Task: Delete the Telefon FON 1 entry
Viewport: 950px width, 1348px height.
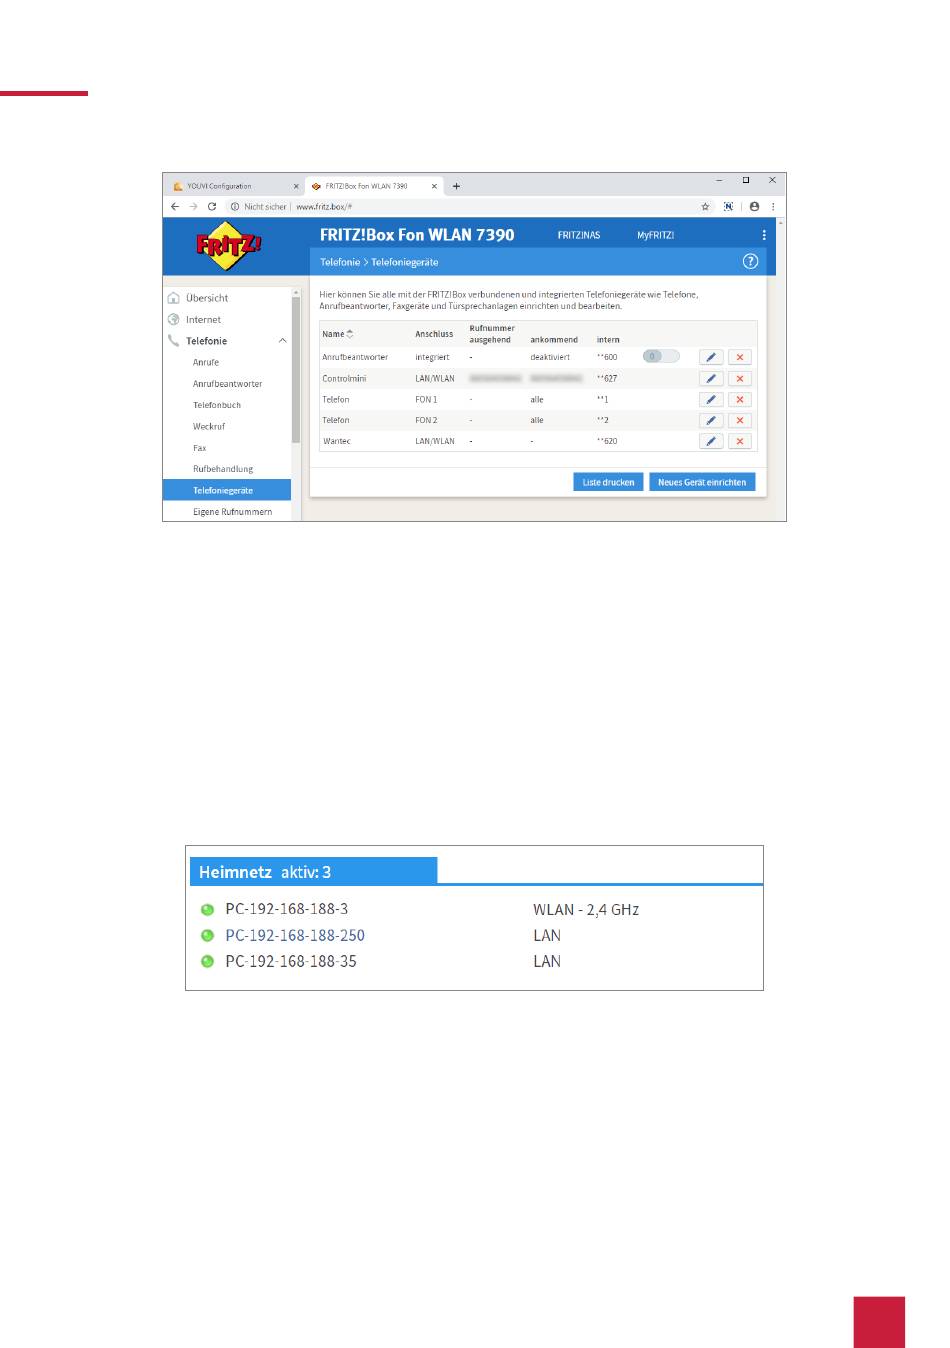Action: pyautogui.click(x=740, y=399)
